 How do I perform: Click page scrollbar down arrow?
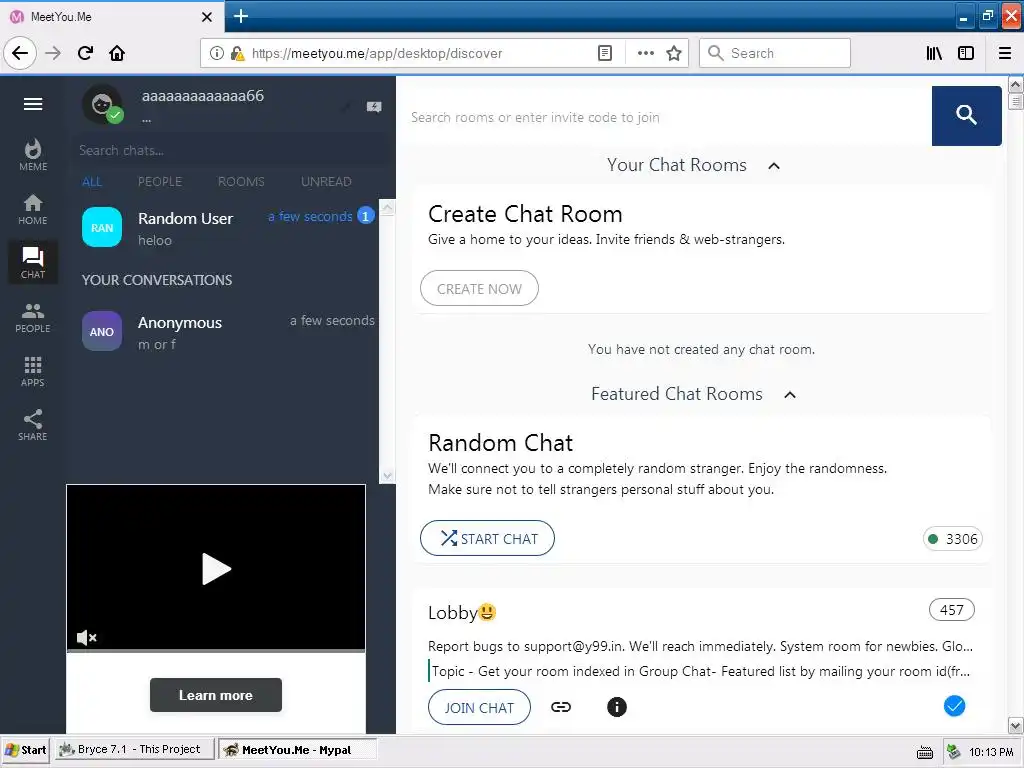(x=1016, y=725)
